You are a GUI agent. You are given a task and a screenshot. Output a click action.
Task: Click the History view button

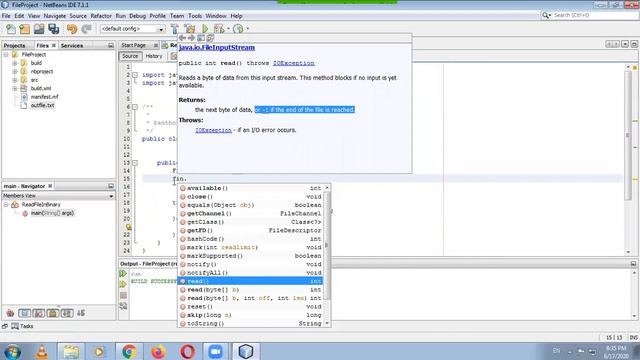(x=154, y=56)
